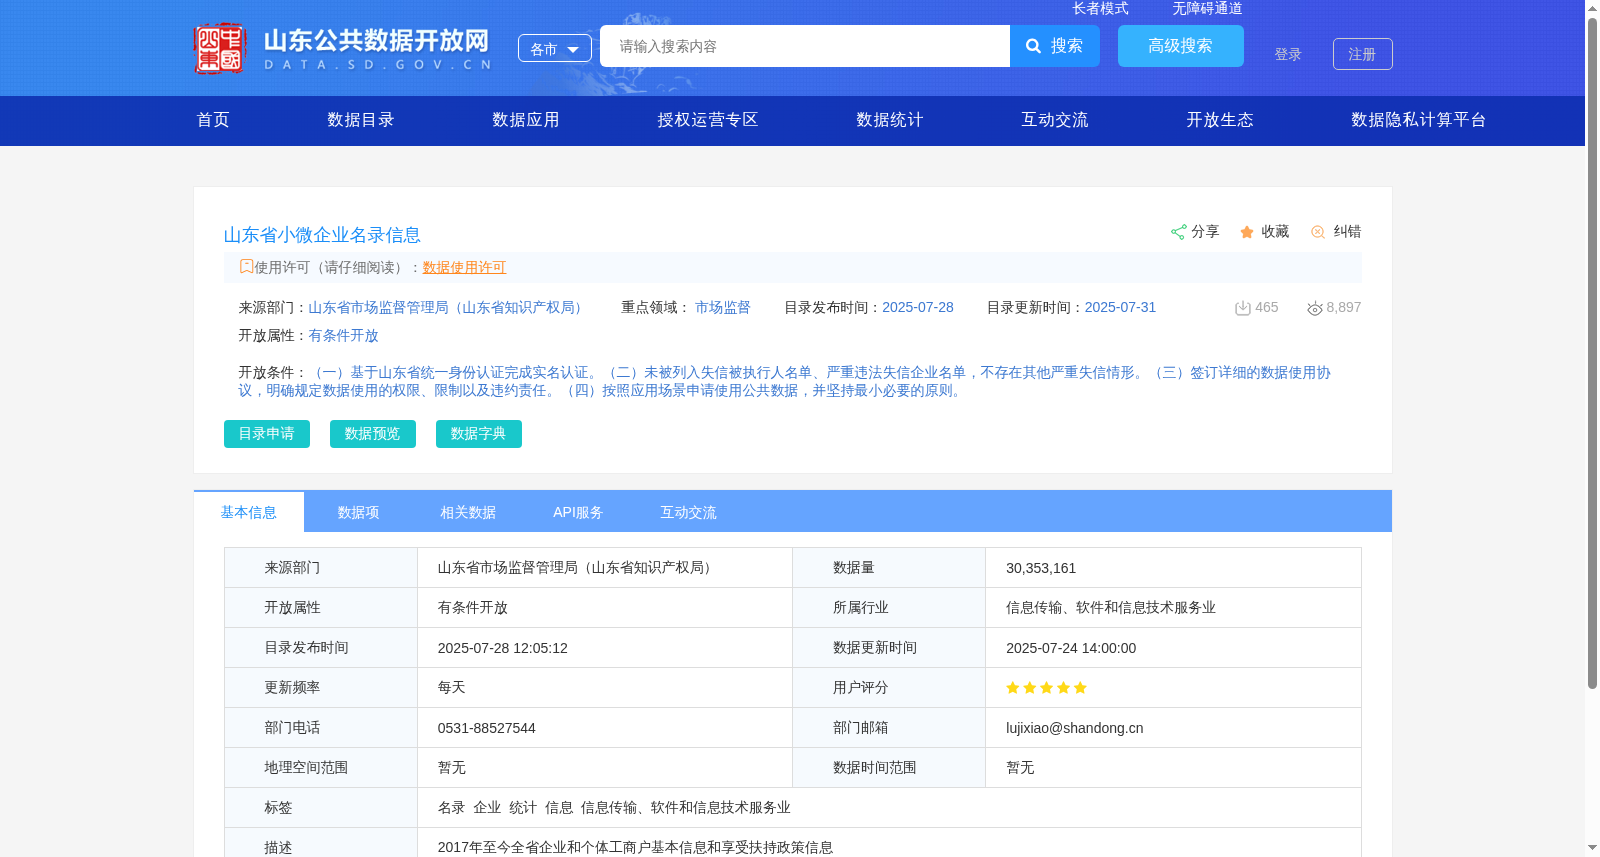Open 授权运营专区 menu

coord(708,120)
